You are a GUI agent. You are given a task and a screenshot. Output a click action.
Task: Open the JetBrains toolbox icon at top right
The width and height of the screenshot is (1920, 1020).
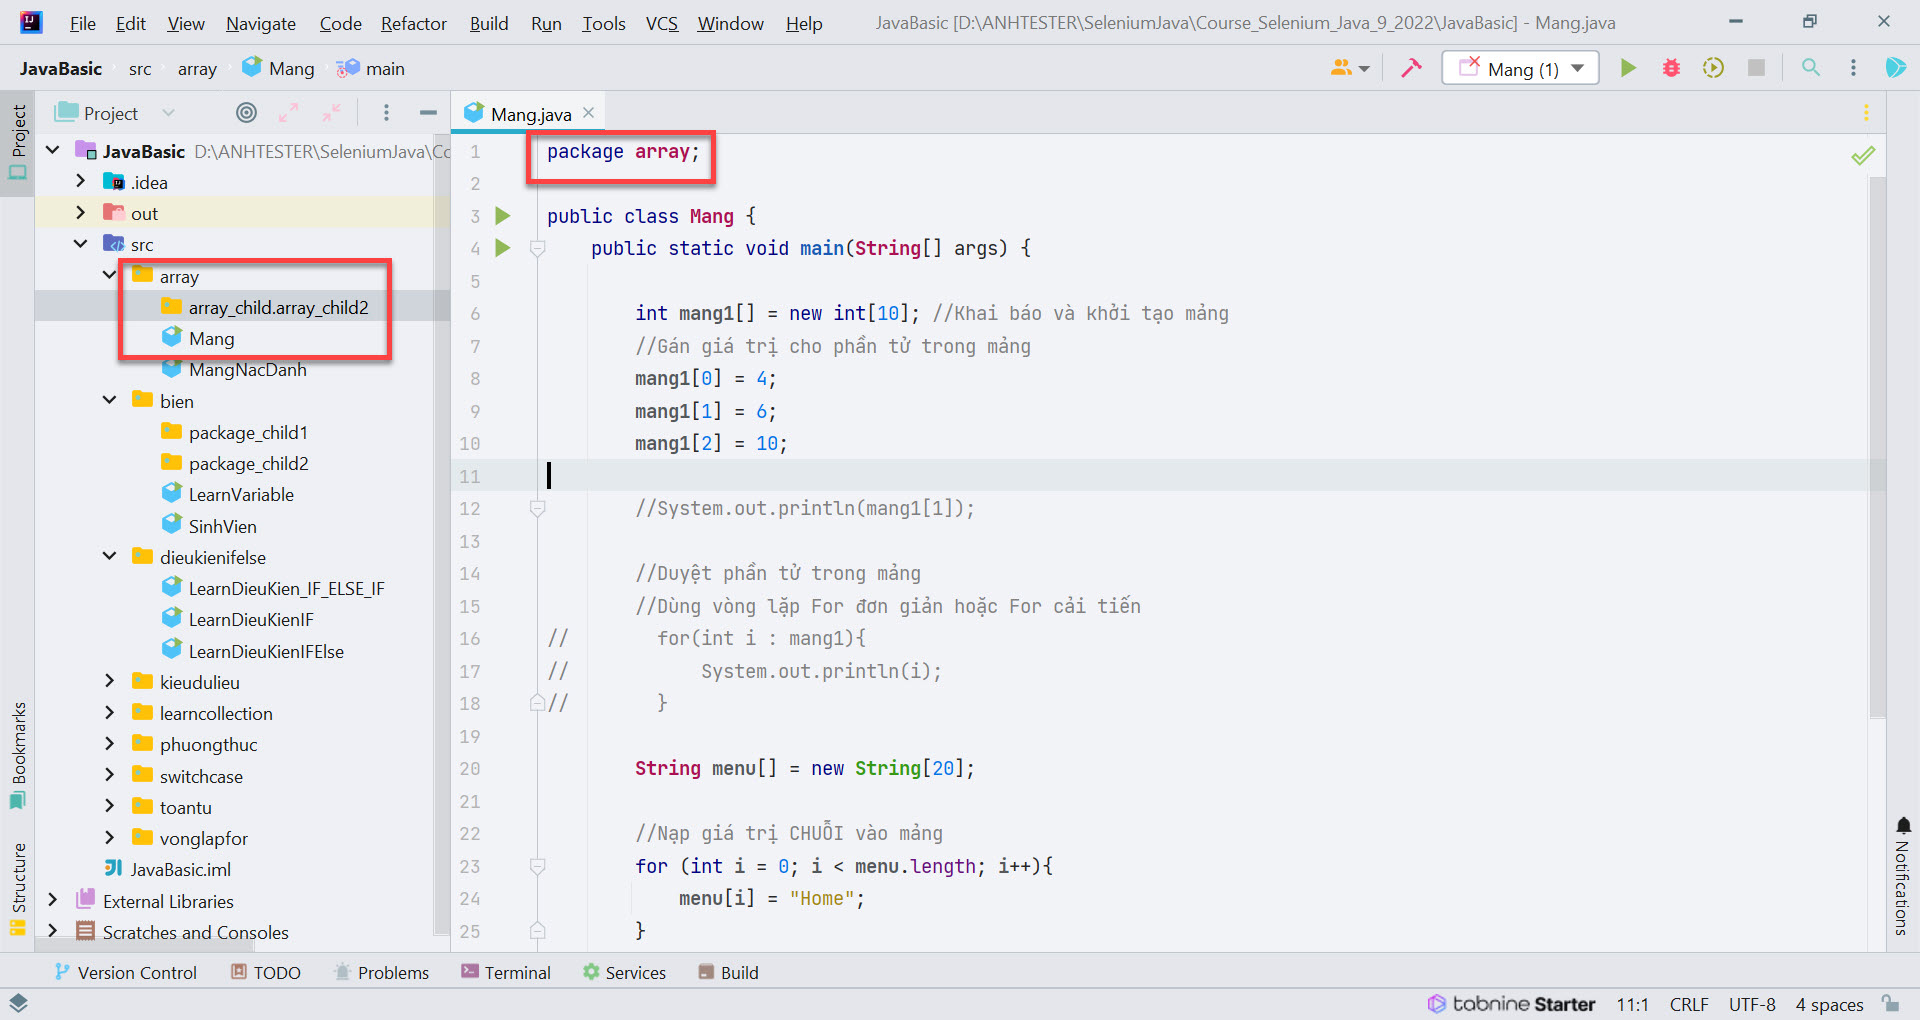(1895, 68)
